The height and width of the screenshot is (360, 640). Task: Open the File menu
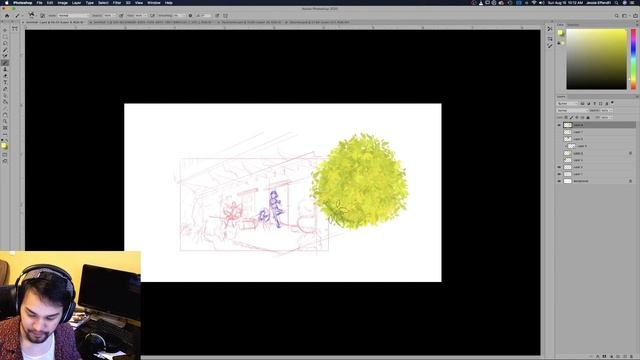point(39,2)
